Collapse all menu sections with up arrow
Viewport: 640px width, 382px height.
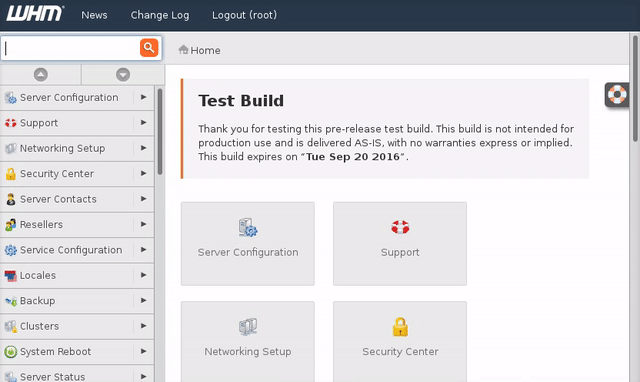pyautogui.click(x=40, y=75)
